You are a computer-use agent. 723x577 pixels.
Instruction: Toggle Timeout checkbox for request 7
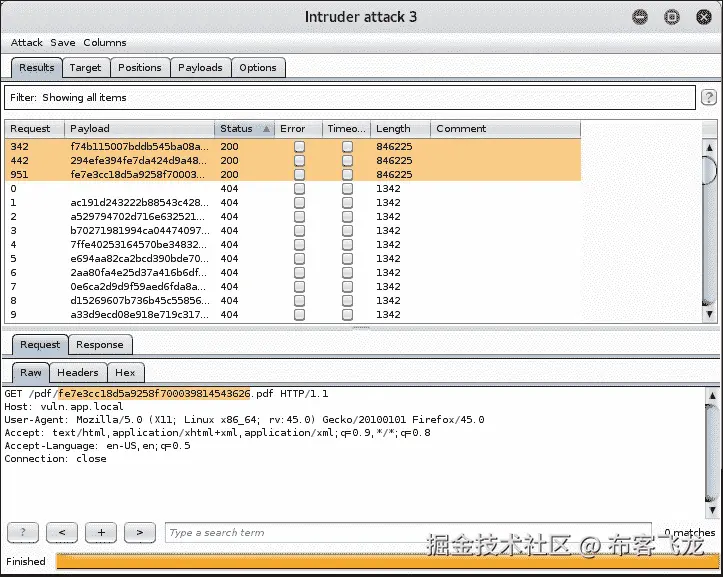click(x=347, y=286)
